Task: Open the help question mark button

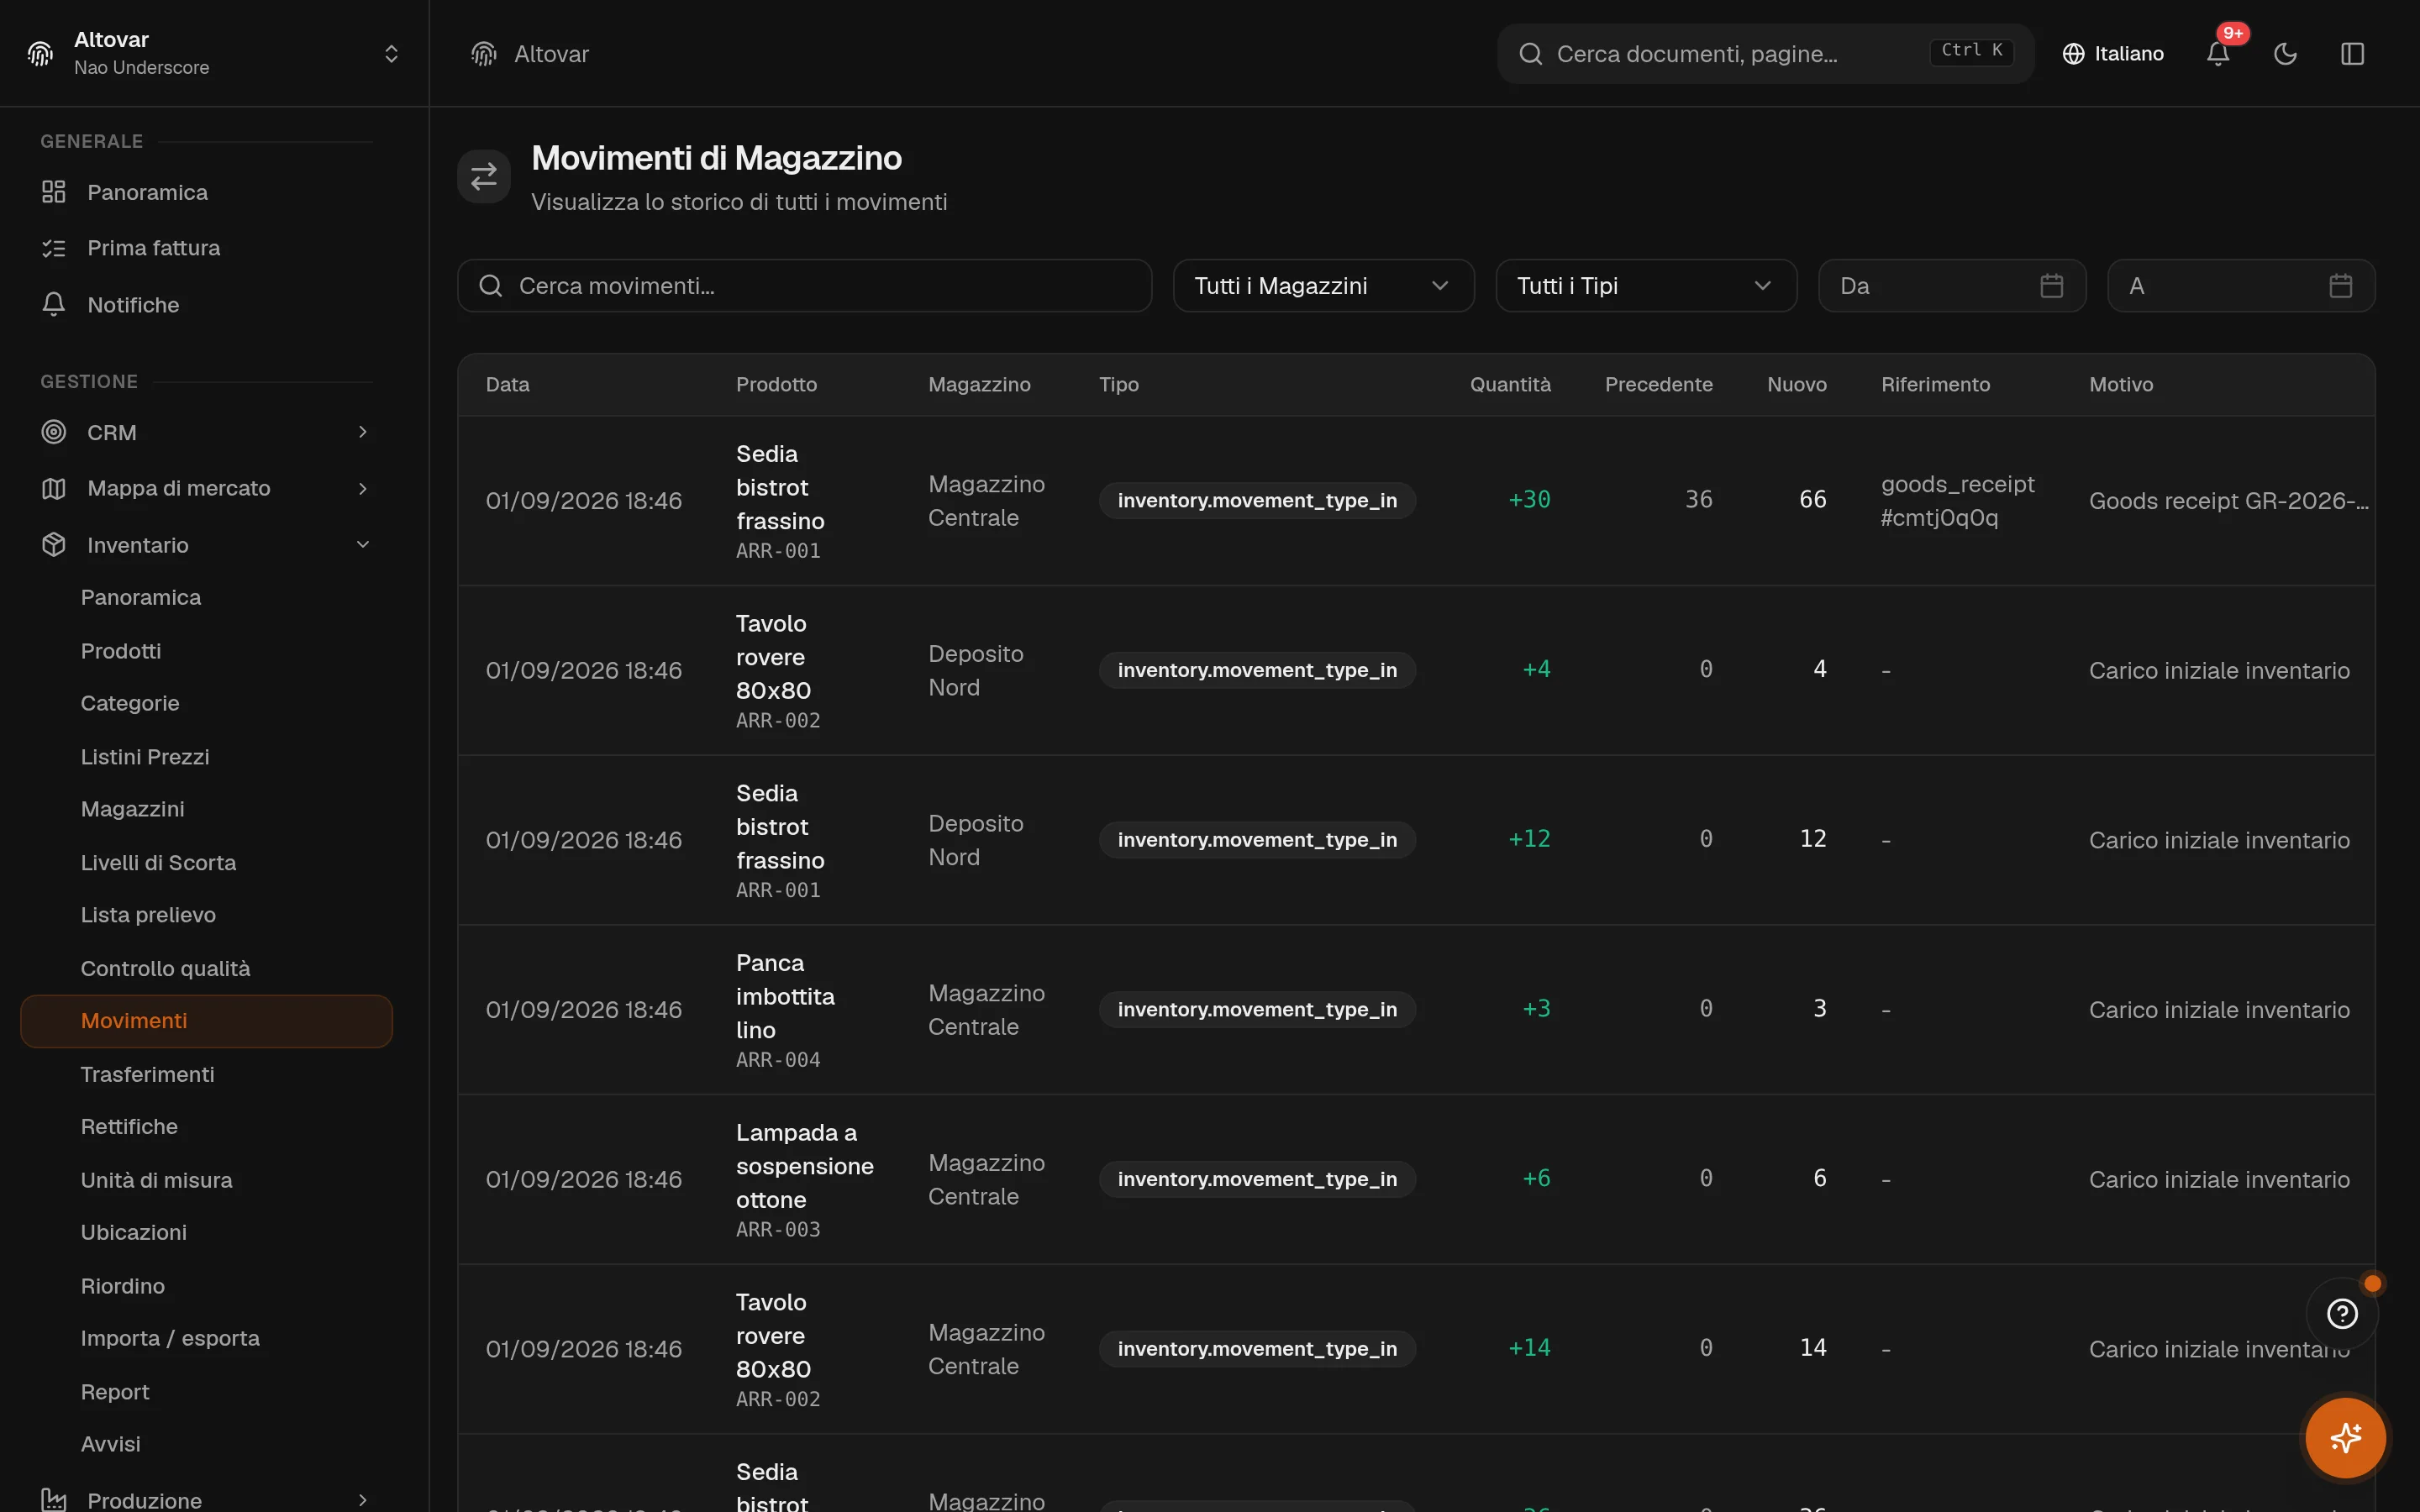Action: pos(2342,1313)
